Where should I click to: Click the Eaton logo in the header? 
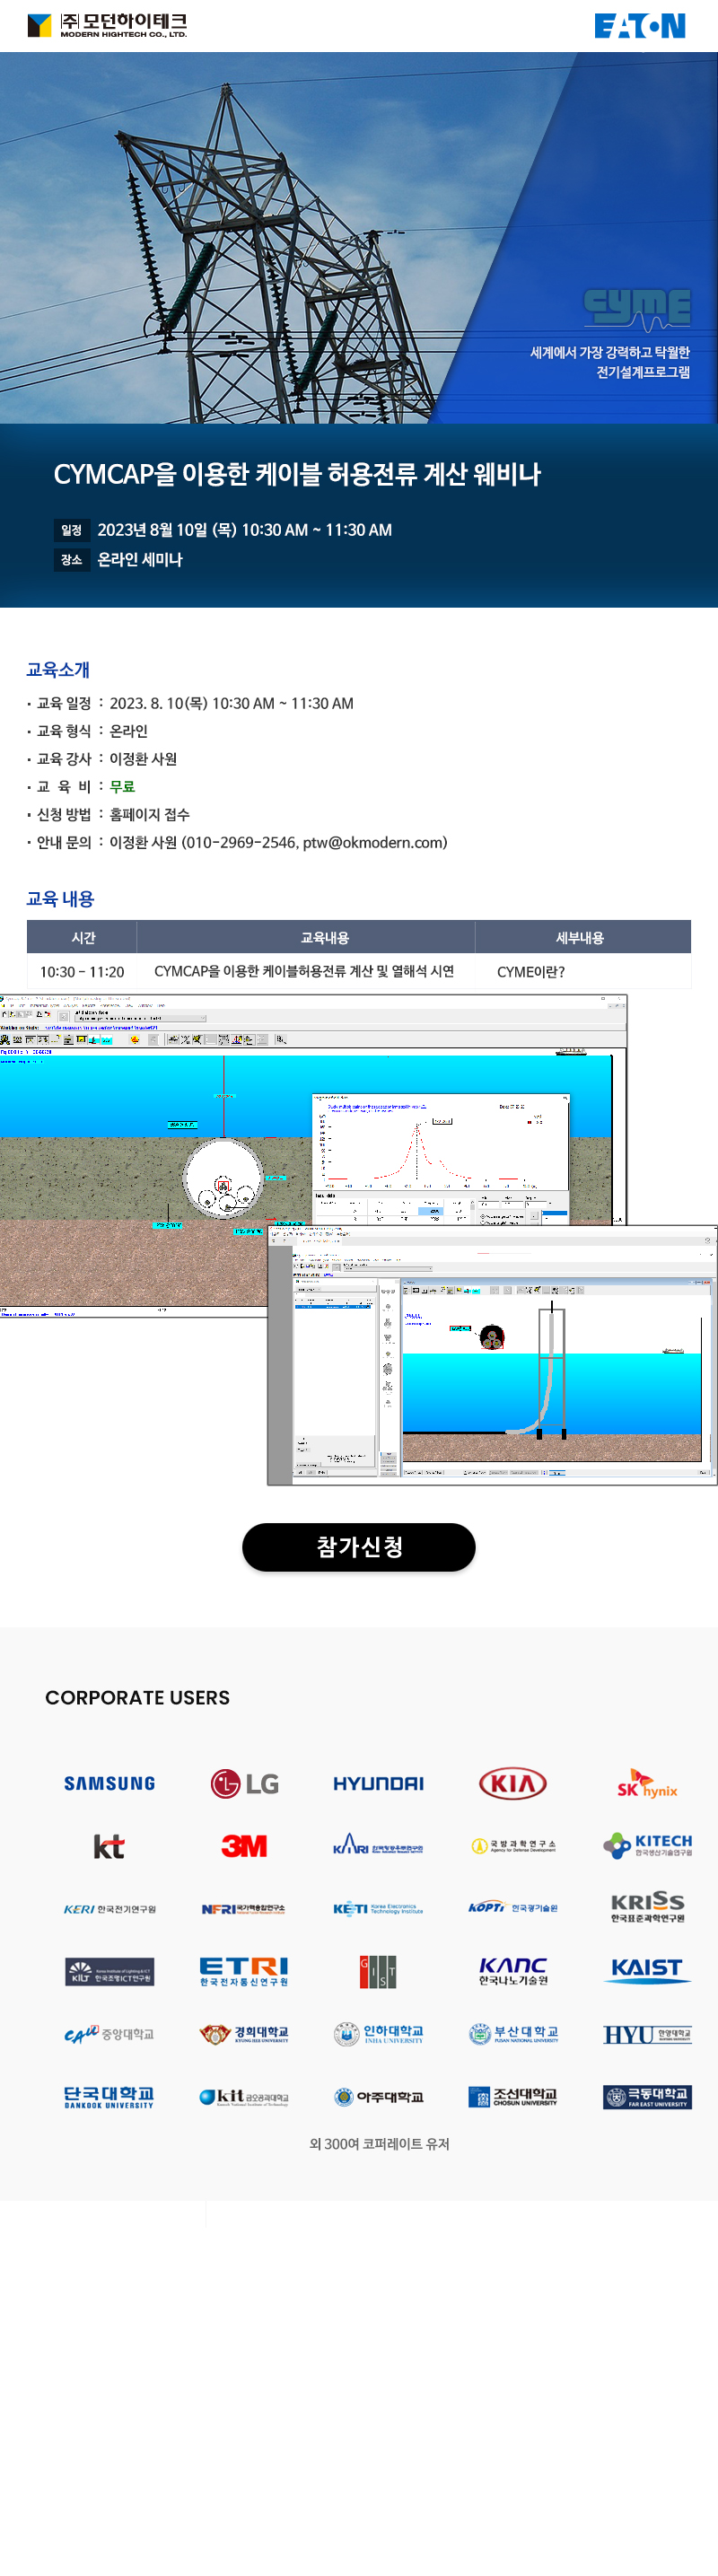tap(639, 25)
